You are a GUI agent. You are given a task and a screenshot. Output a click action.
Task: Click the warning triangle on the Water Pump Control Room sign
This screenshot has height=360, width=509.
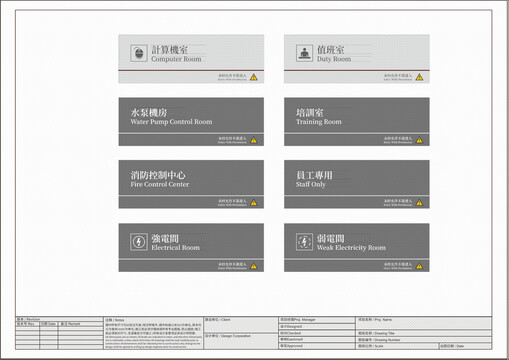(x=254, y=140)
